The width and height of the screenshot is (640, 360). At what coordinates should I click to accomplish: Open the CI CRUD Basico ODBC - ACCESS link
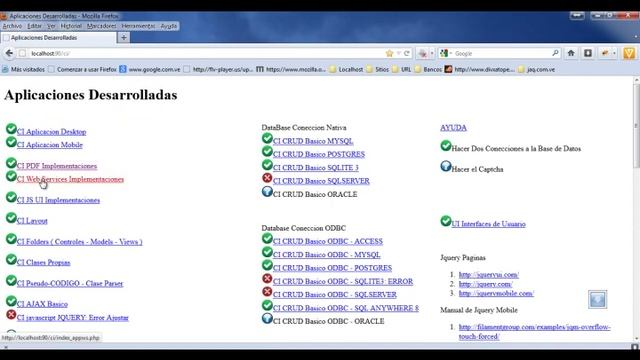point(328,241)
